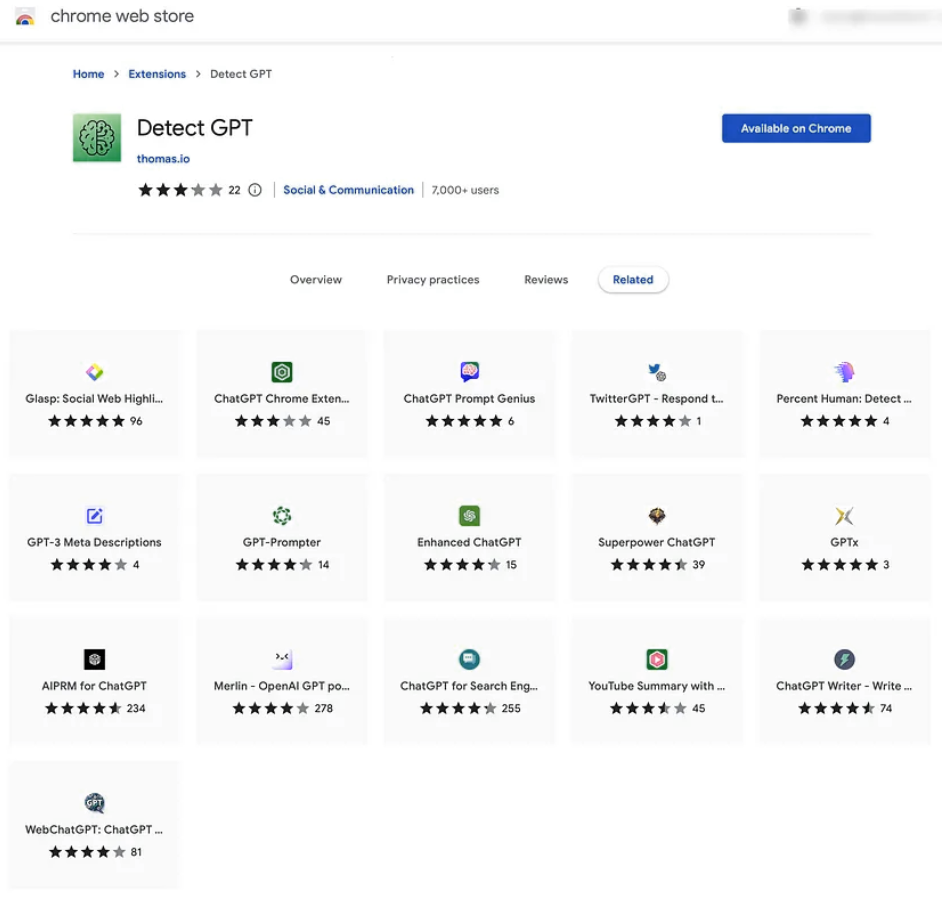
Task: Open the Social & Communication category link
Action: pyautogui.click(x=348, y=190)
